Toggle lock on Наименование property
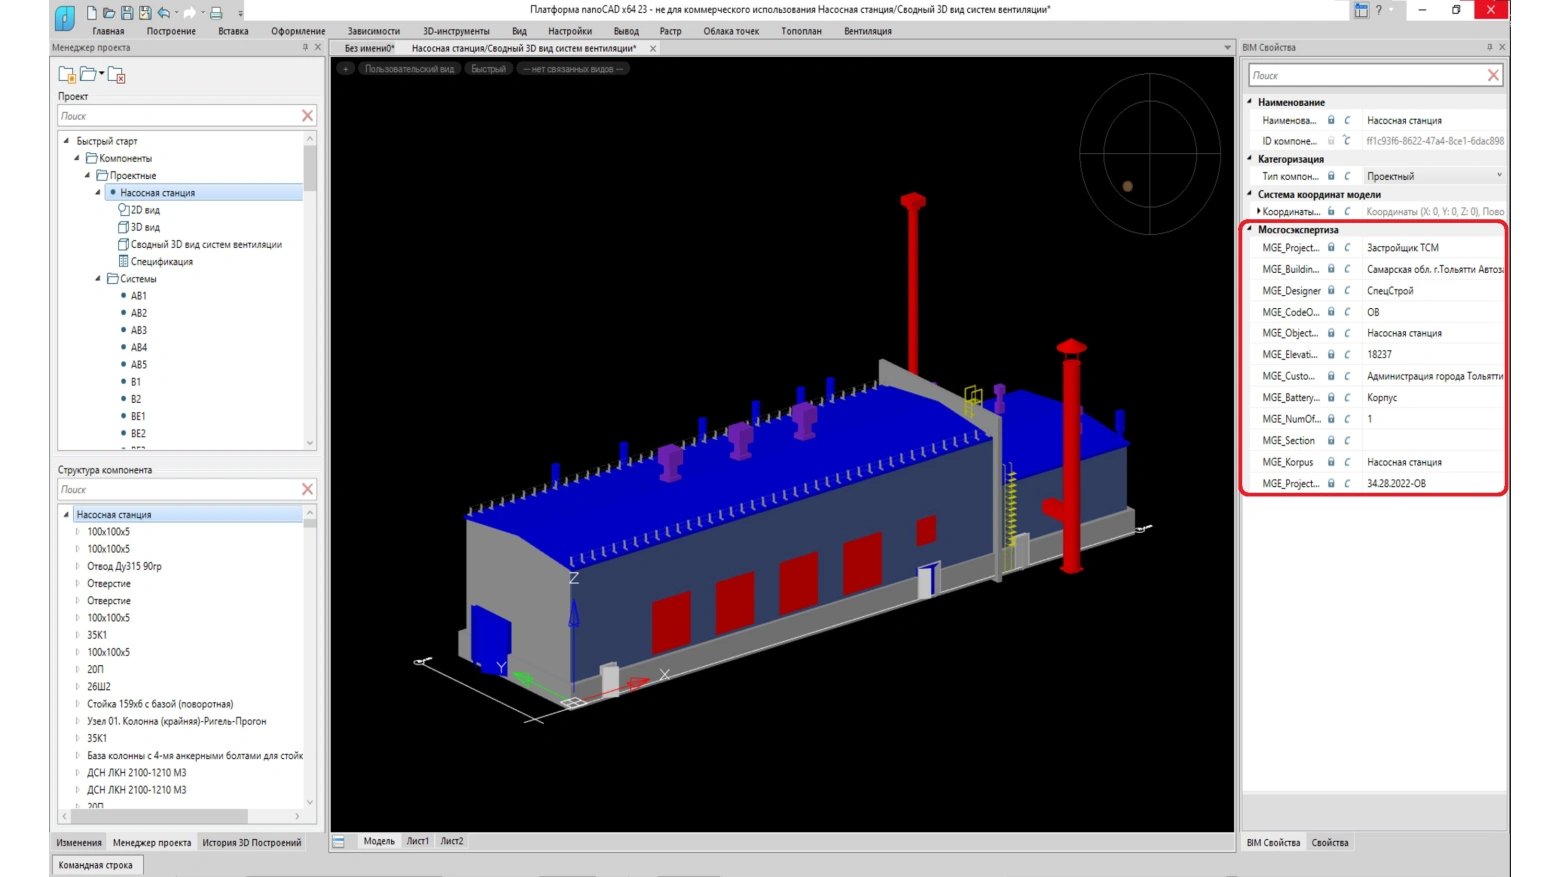The height and width of the screenshot is (877, 1560). (1331, 120)
